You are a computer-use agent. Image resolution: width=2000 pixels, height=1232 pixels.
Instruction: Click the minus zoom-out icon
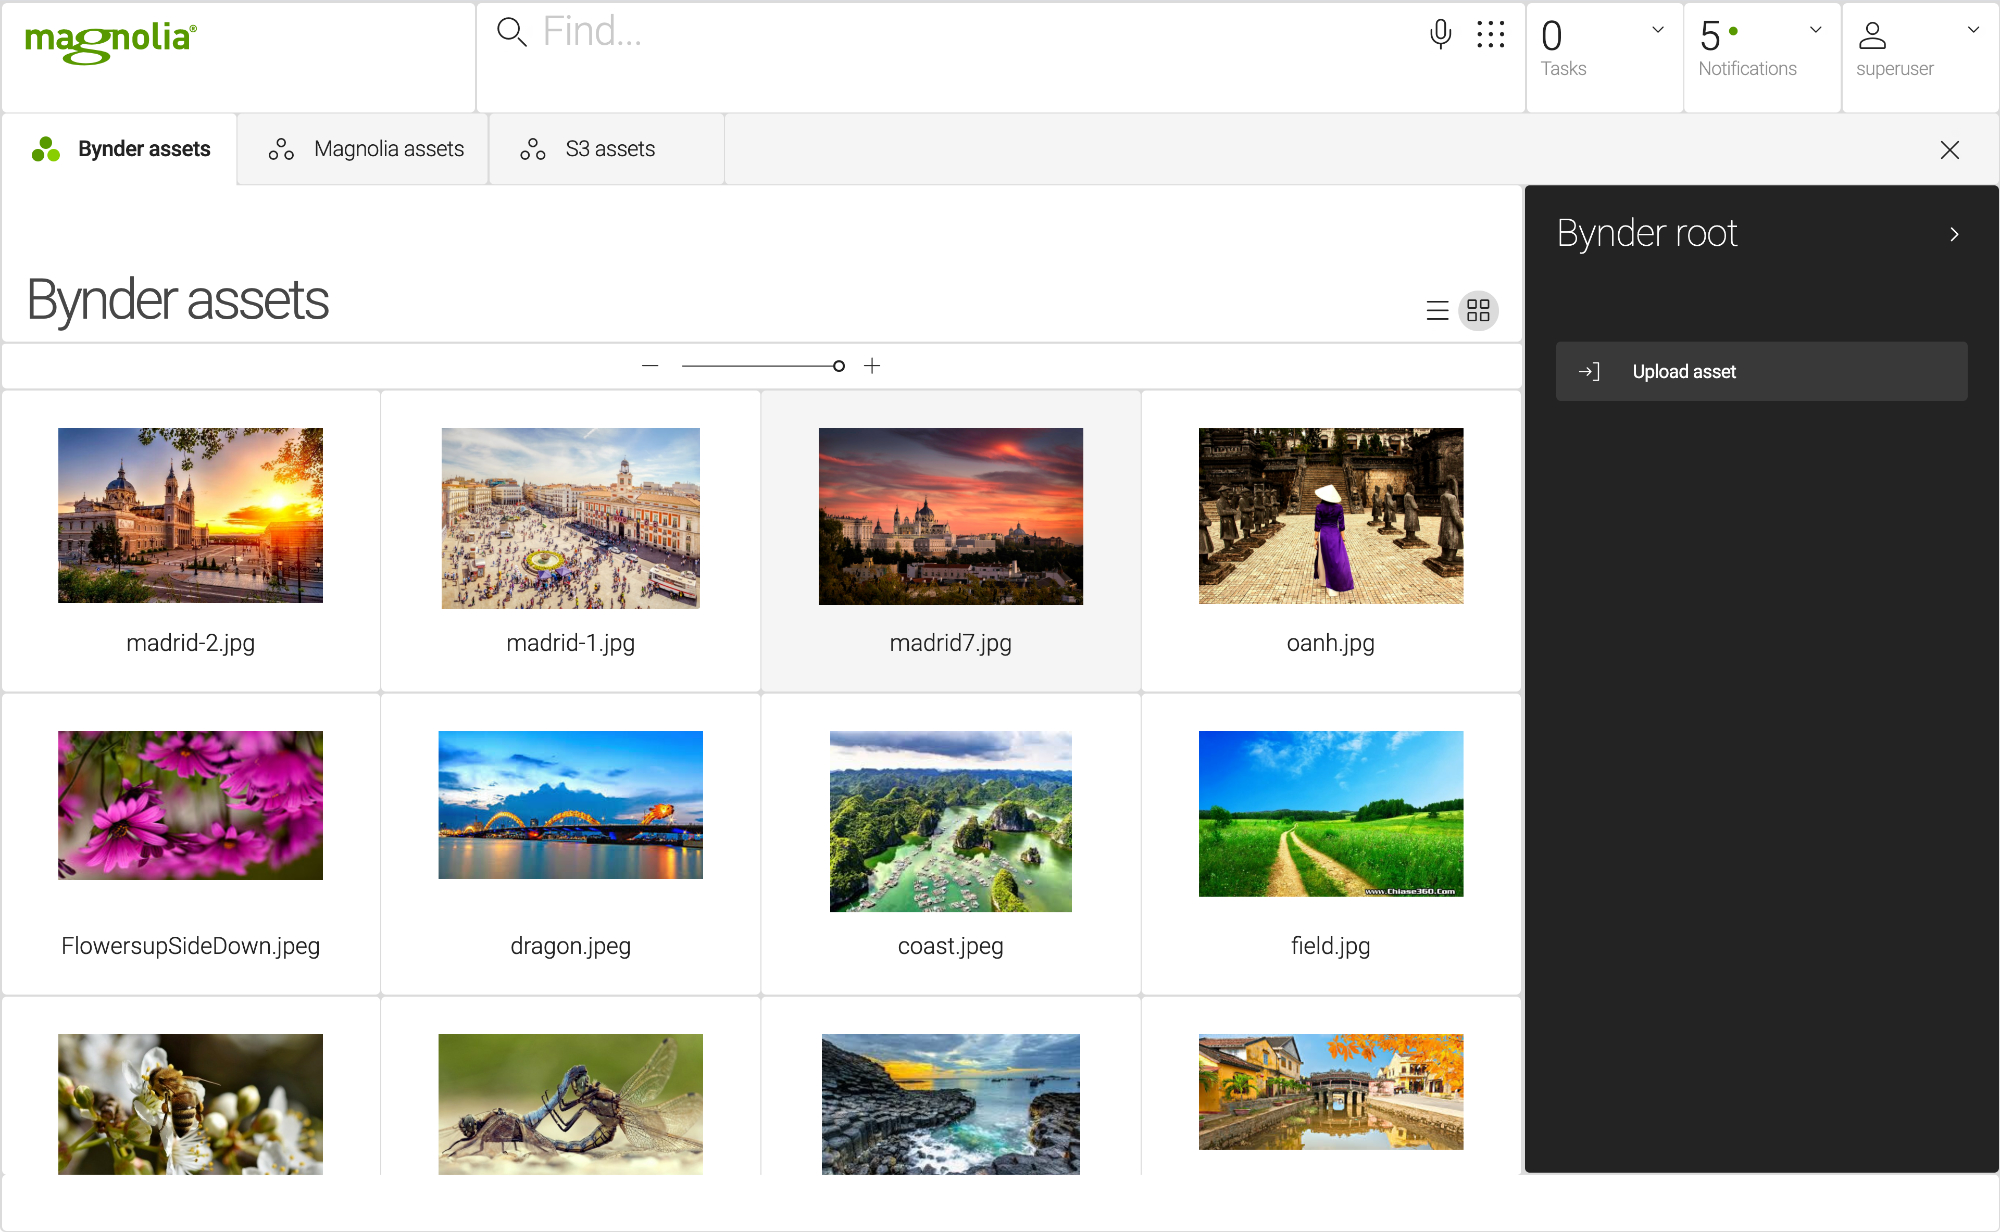(x=650, y=366)
